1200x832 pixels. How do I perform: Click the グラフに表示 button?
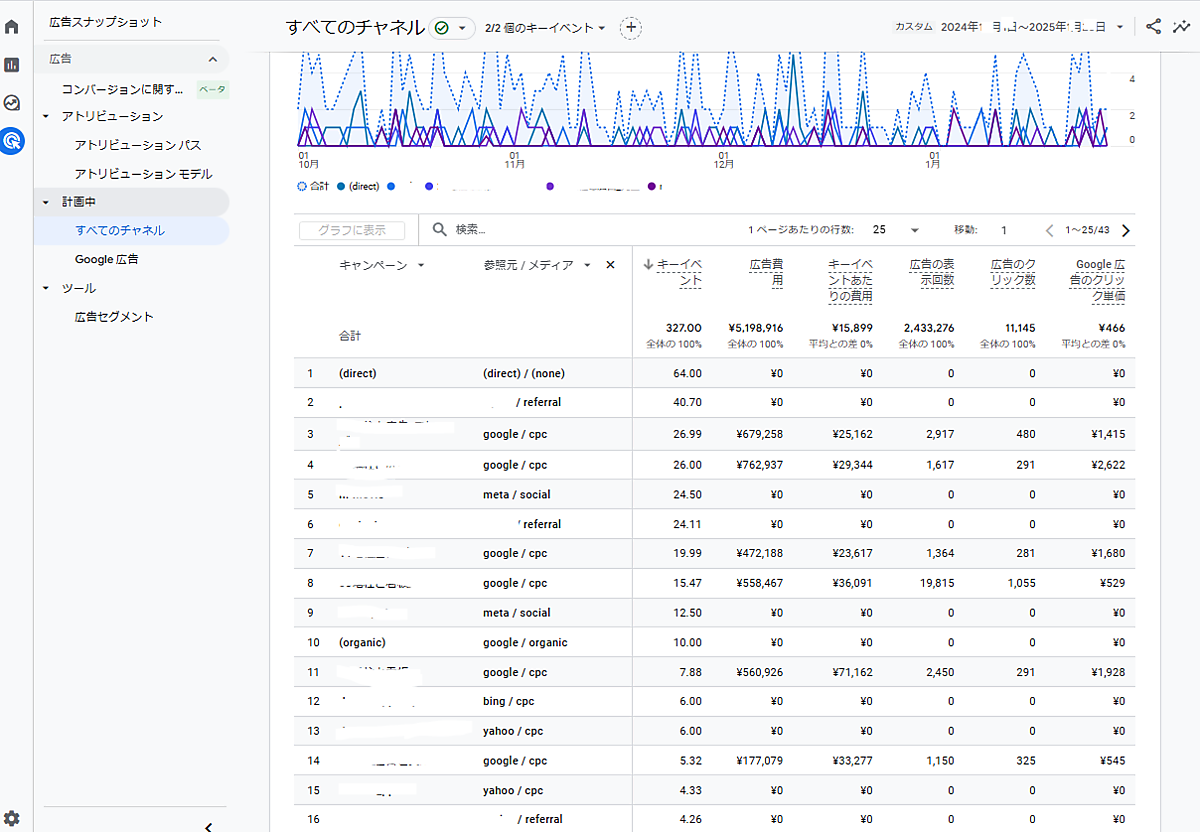(352, 230)
